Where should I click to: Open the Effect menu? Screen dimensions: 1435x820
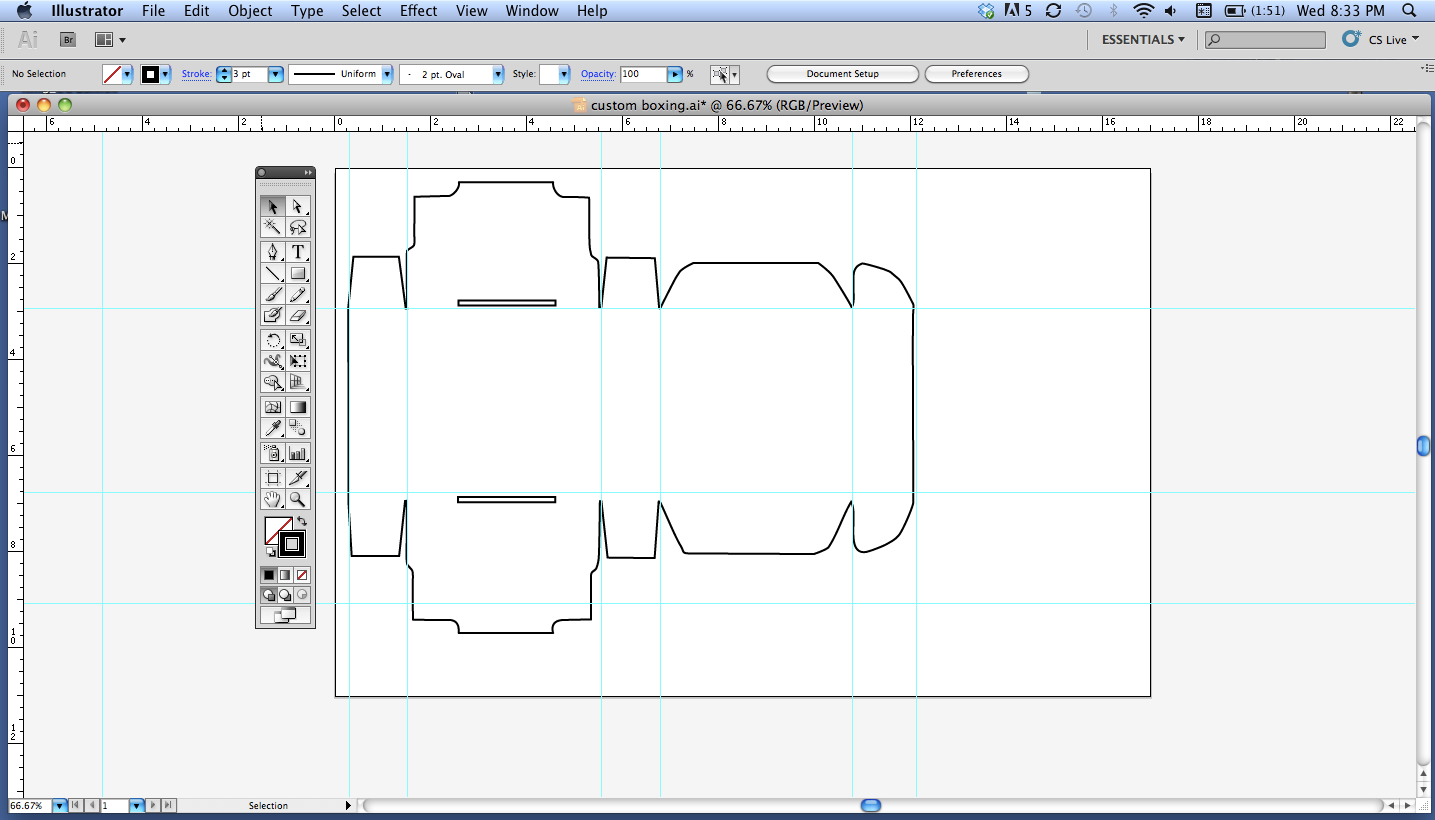pos(418,11)
